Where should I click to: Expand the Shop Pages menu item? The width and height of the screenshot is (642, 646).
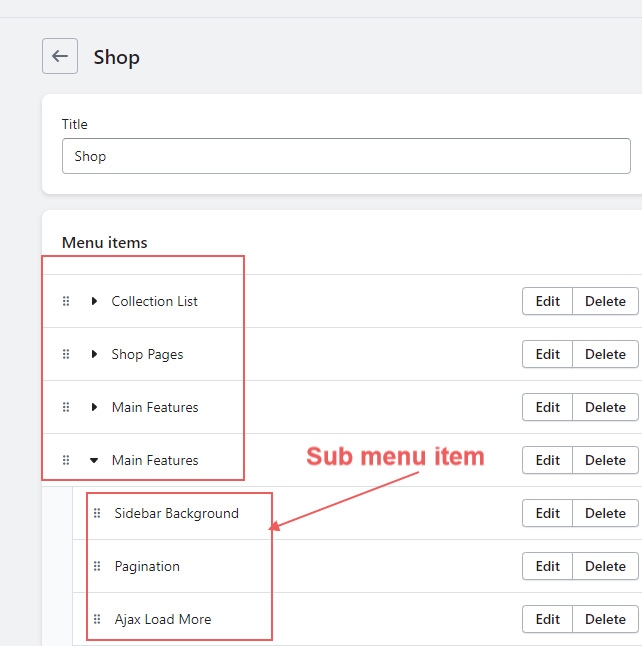coord(94,354)
